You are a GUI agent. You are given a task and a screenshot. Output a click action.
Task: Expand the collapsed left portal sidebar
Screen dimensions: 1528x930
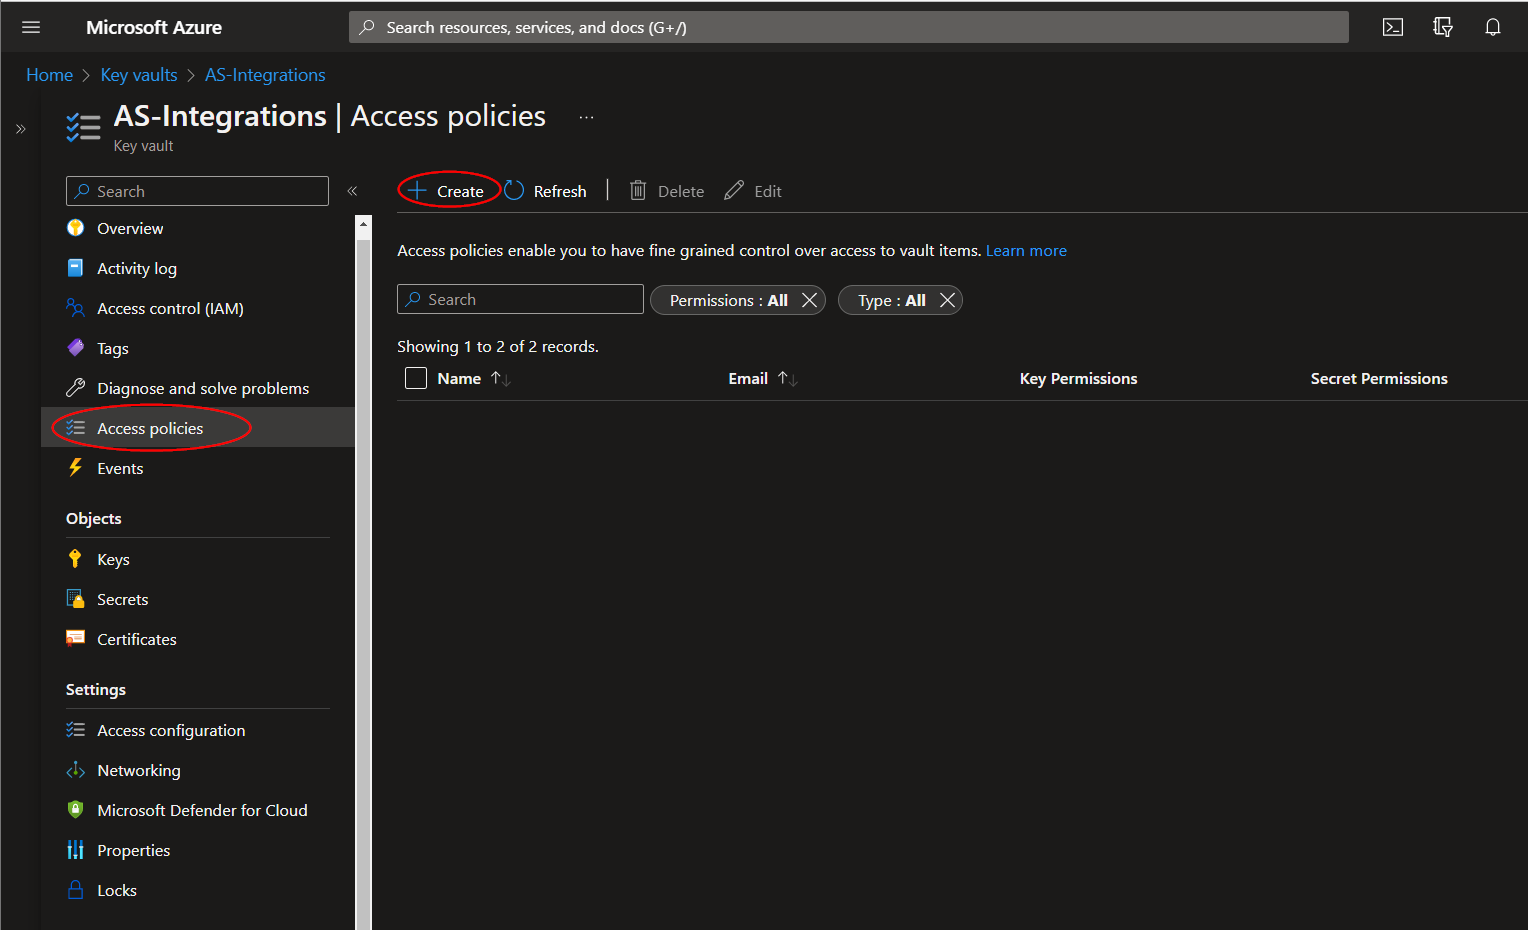tap(21, 129)
